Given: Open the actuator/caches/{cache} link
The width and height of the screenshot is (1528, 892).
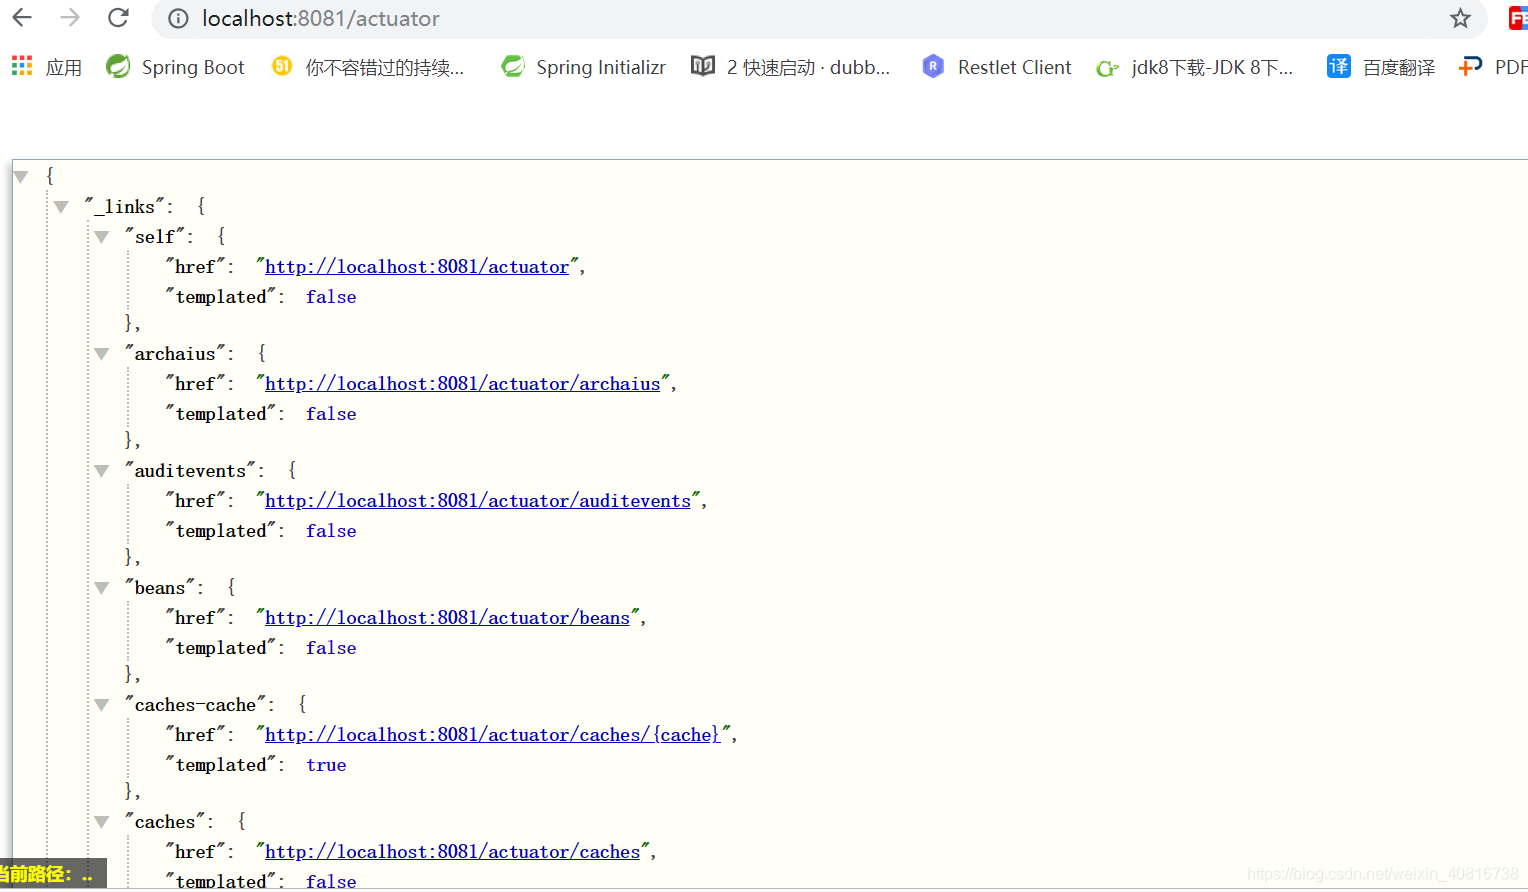Looking at the screenshot, I should (493, 735).
